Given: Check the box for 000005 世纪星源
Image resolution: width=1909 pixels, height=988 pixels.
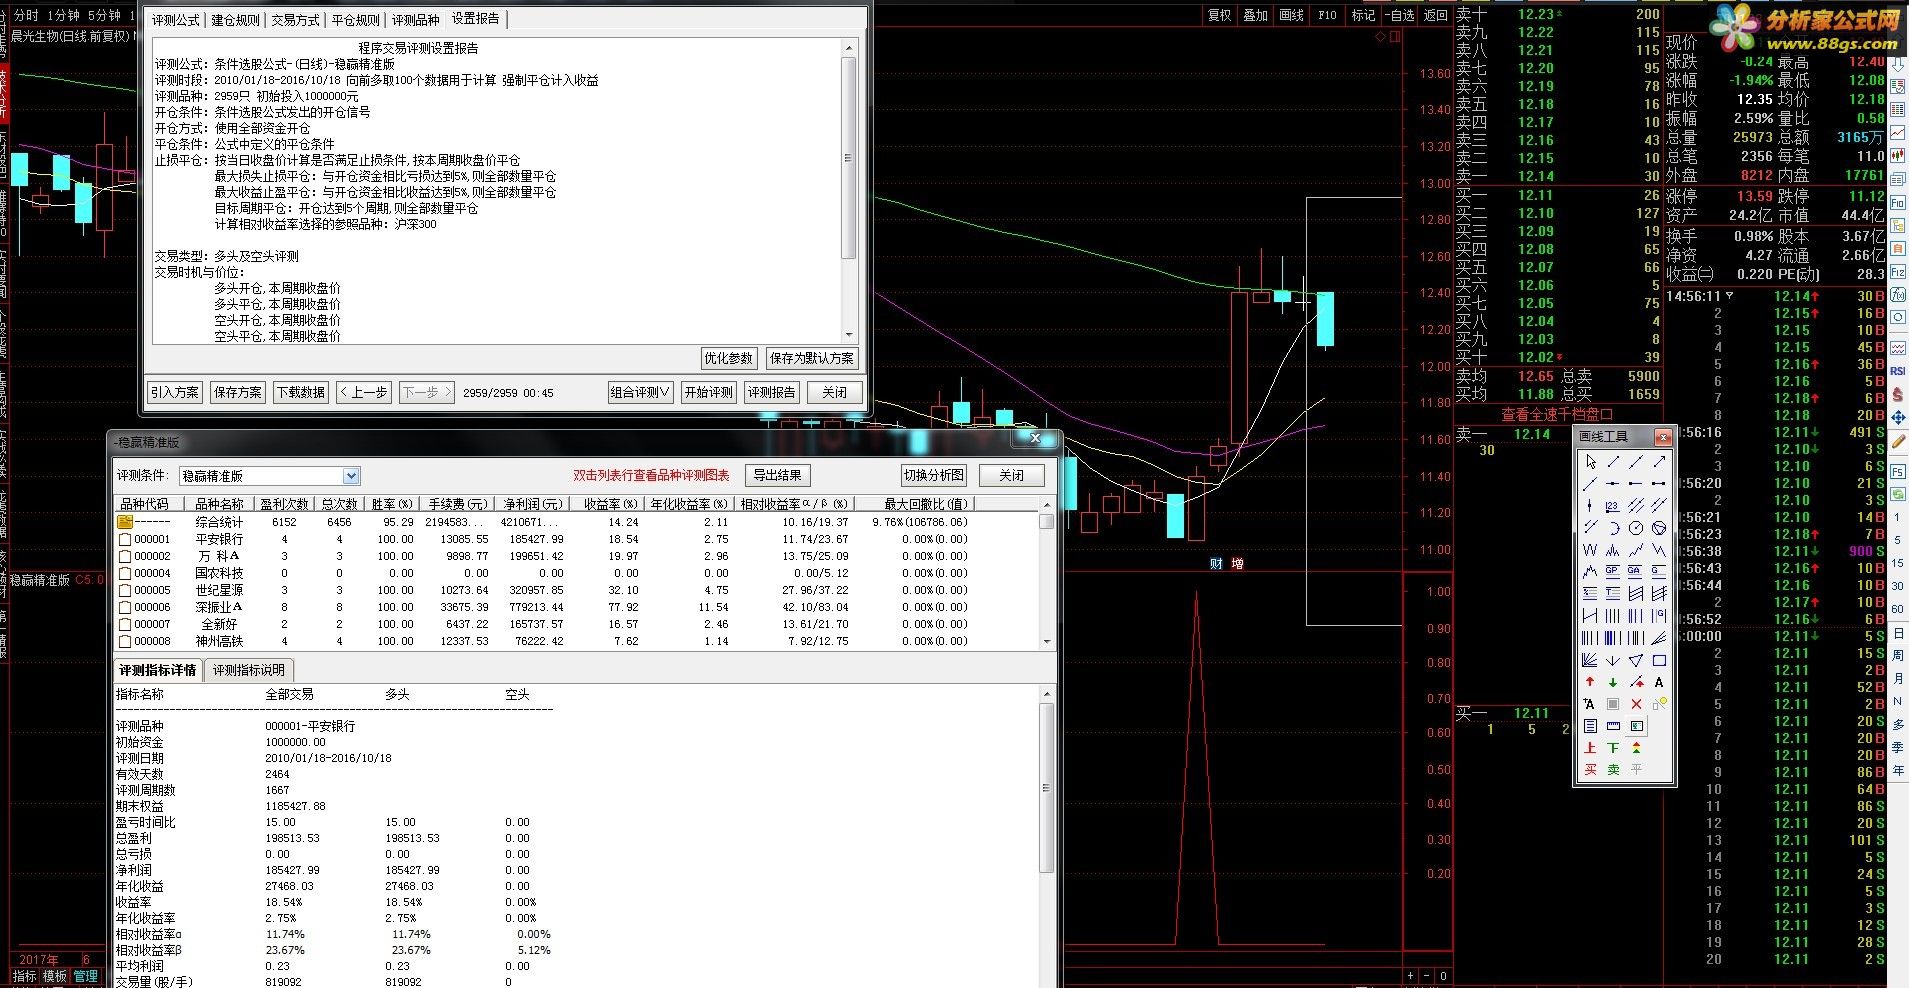Looking at the screenshot, I should pyautogui.click(x=125, y=590).
